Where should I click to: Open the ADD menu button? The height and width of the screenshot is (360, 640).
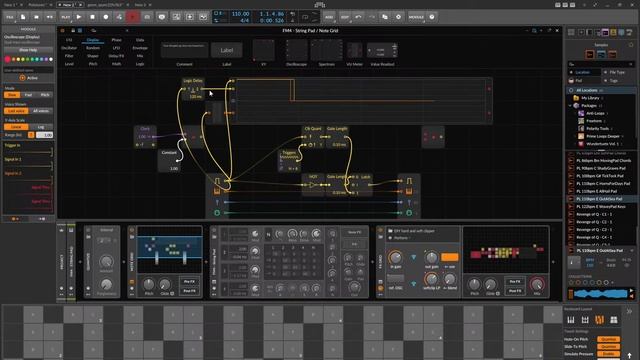pyautogui.click(x=329, y=17)
